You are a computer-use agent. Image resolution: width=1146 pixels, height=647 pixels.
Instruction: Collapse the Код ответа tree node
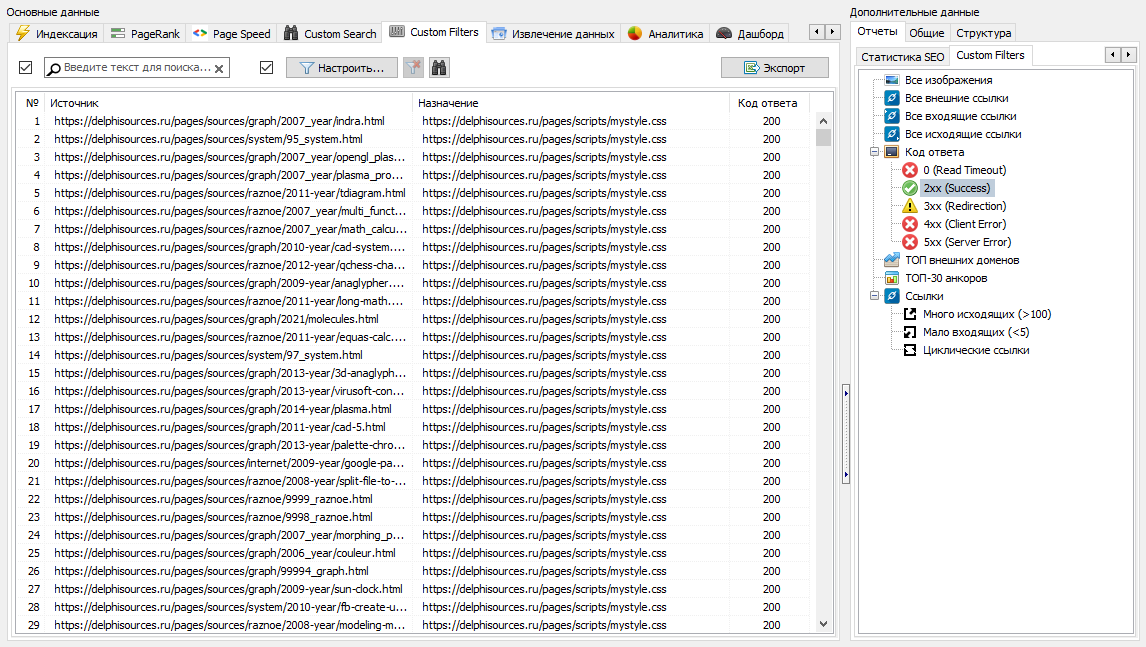pyautogui.click(x=874, y=152)
